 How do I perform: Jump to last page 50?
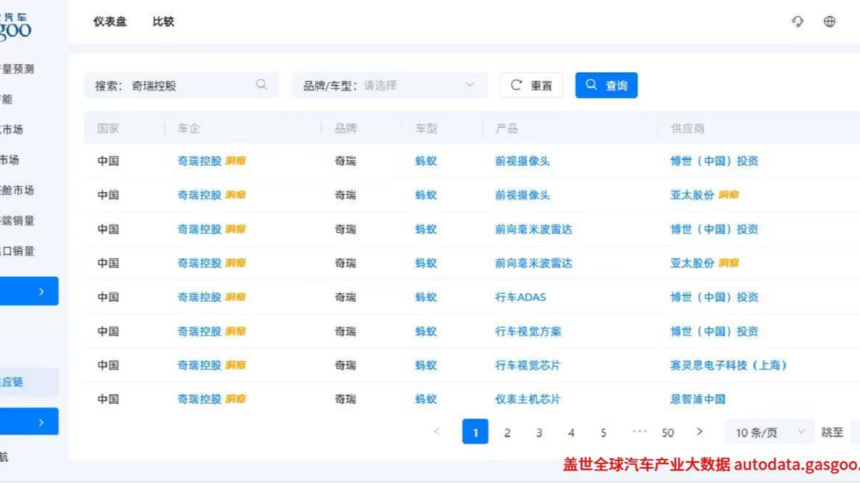click(667, 433)
